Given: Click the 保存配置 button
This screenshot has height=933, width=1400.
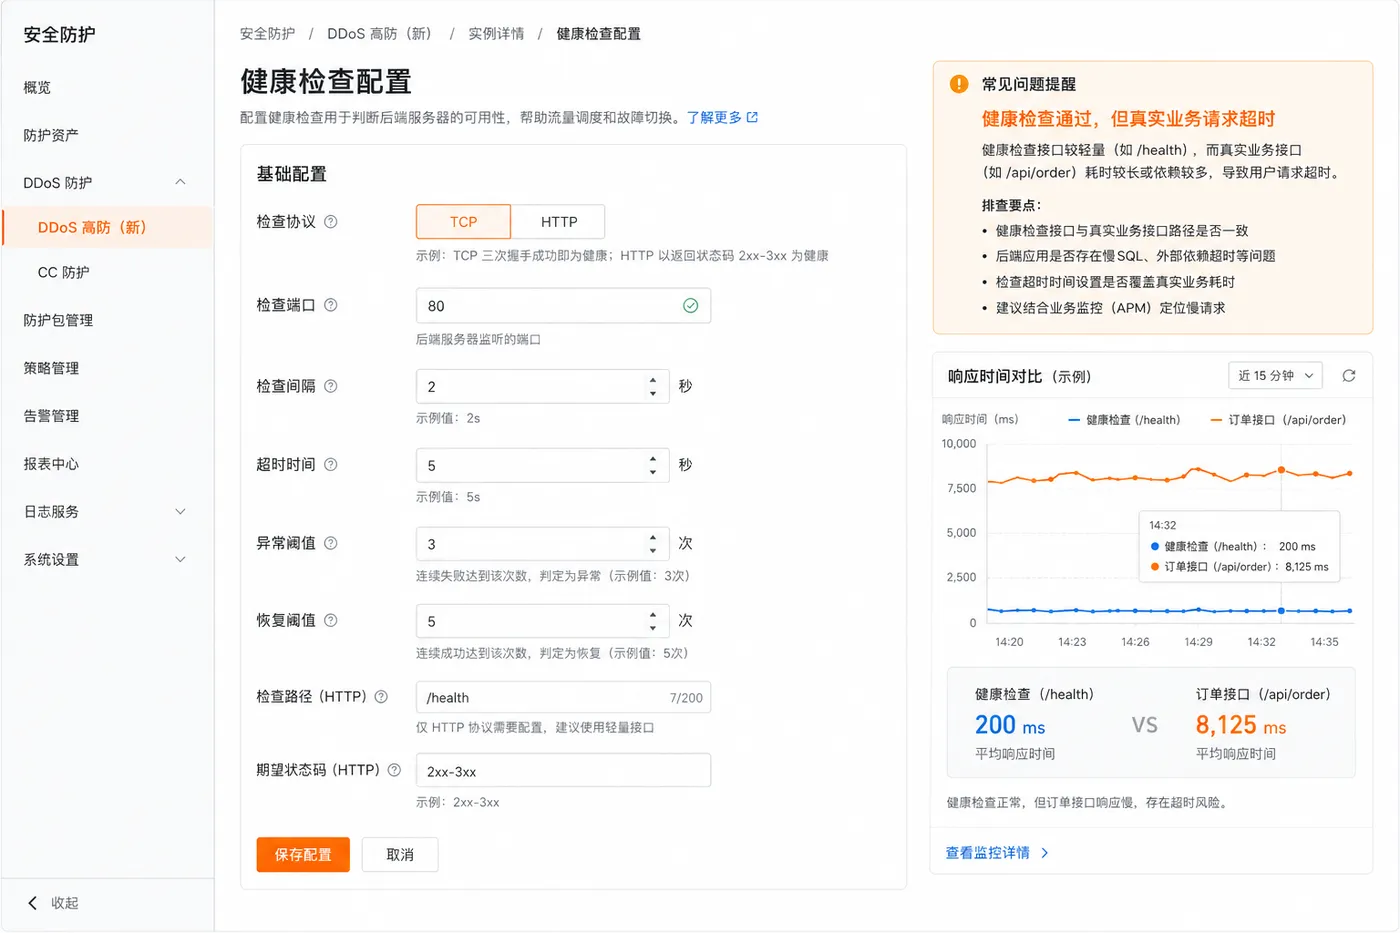Looking at the screenshot, I should 303,855.
